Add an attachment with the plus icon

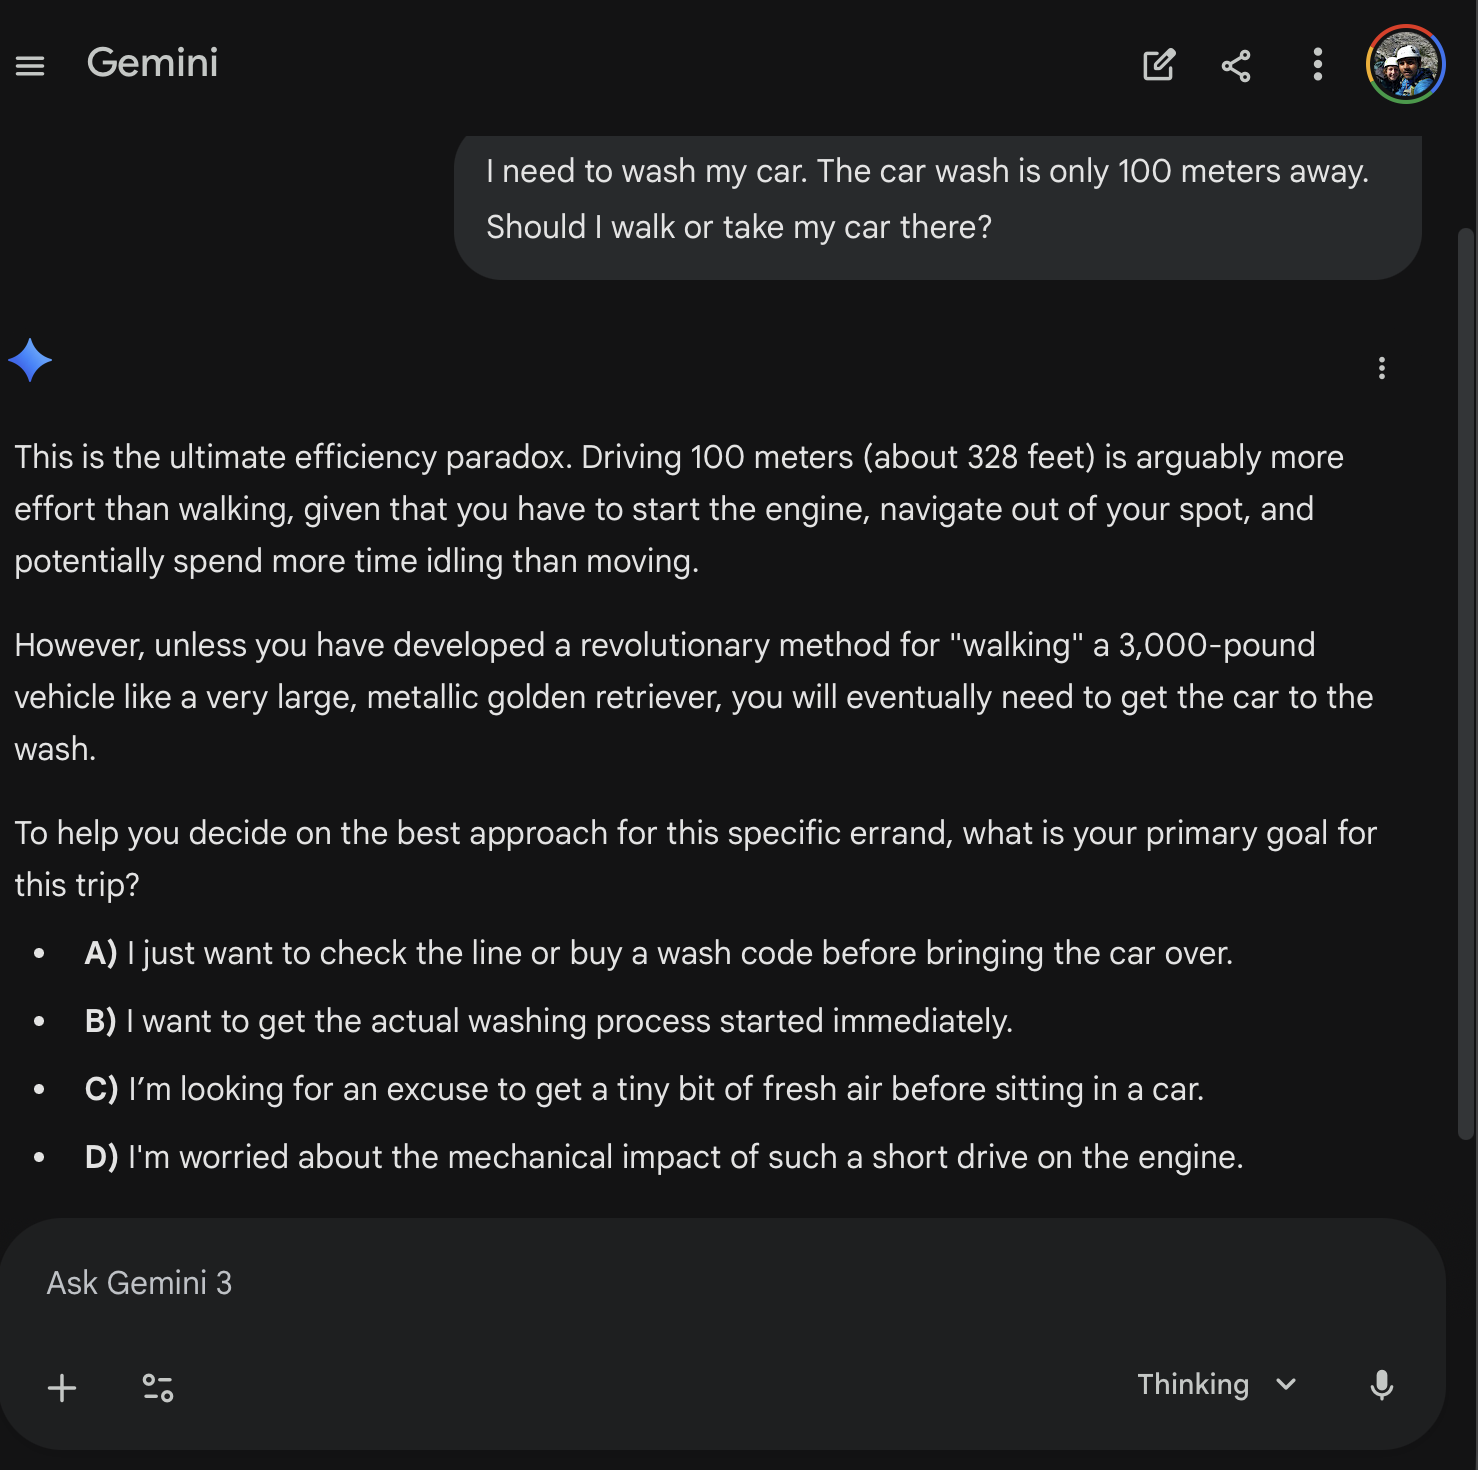click(62, 1387)
